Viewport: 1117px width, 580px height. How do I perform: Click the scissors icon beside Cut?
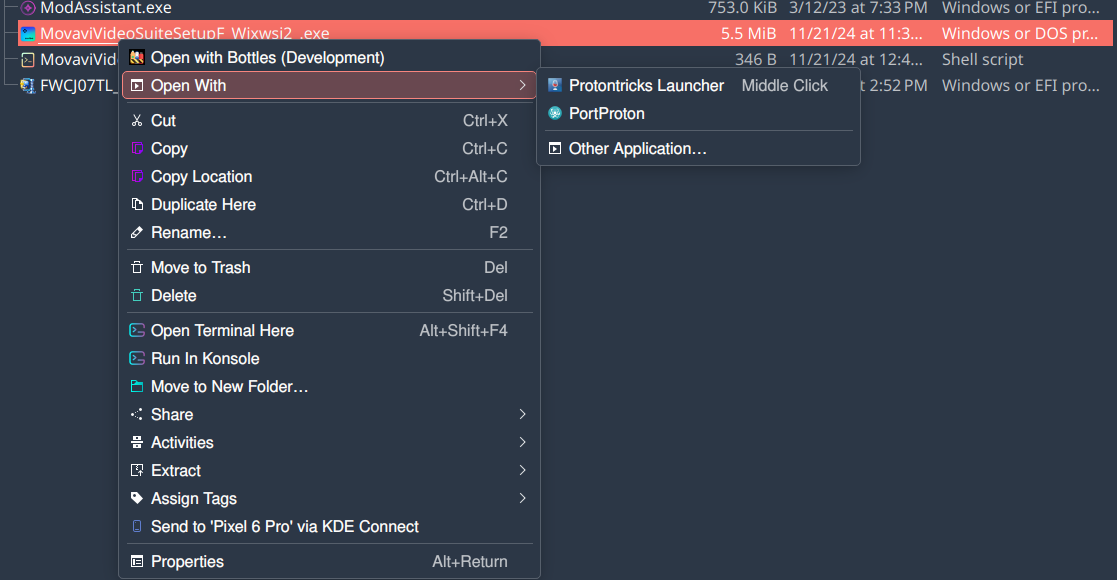tap(137, 120)
